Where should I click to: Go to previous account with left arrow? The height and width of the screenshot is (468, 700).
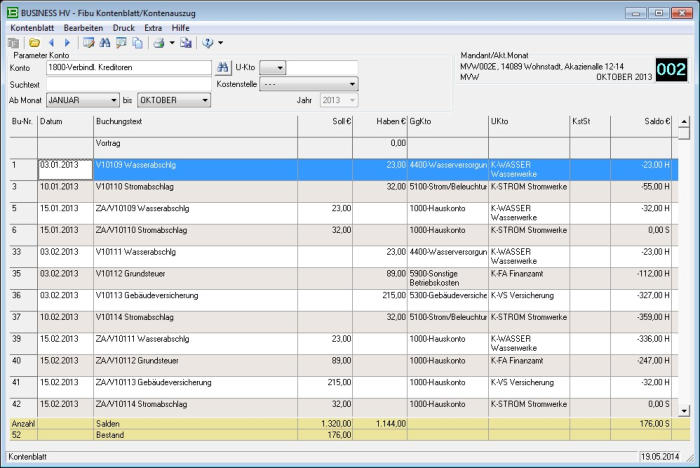(x=51, y=43)
